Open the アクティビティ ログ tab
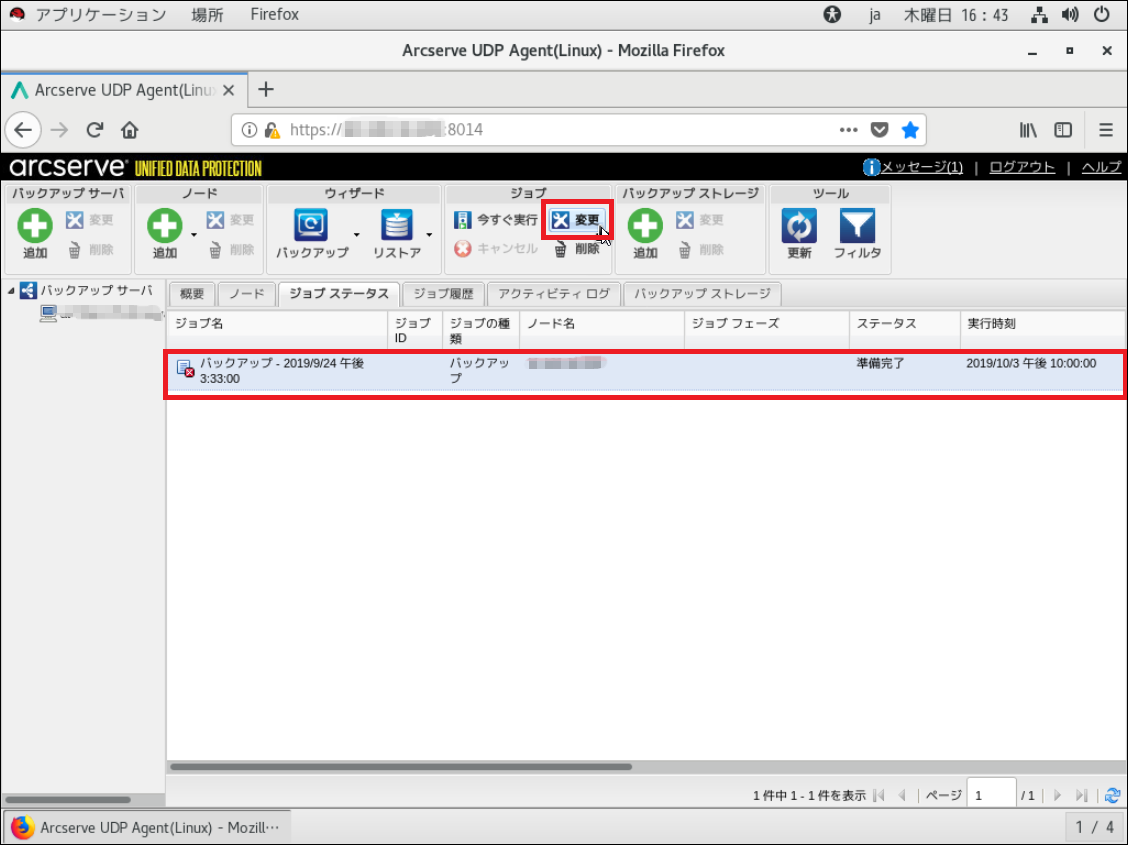The width and height of the screenshot is (1128, 845). click(x=554, y=293)
